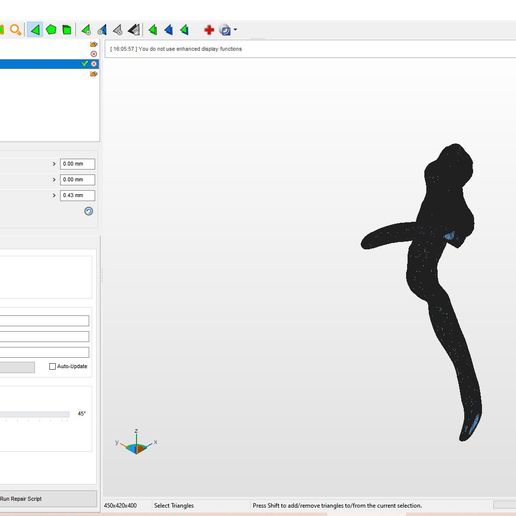Screen dimensions: 516x516
Task: Click the Select Triangles status bar entry
Action: point(174,506)
